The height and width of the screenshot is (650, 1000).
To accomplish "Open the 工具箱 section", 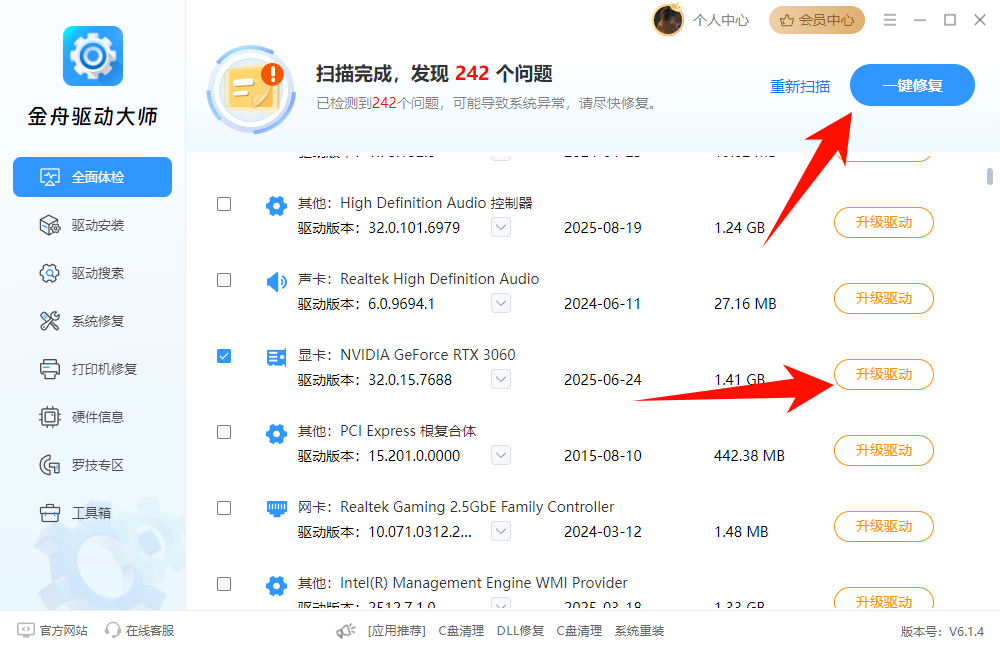I will pyautogui.click(x=92, y=513).
